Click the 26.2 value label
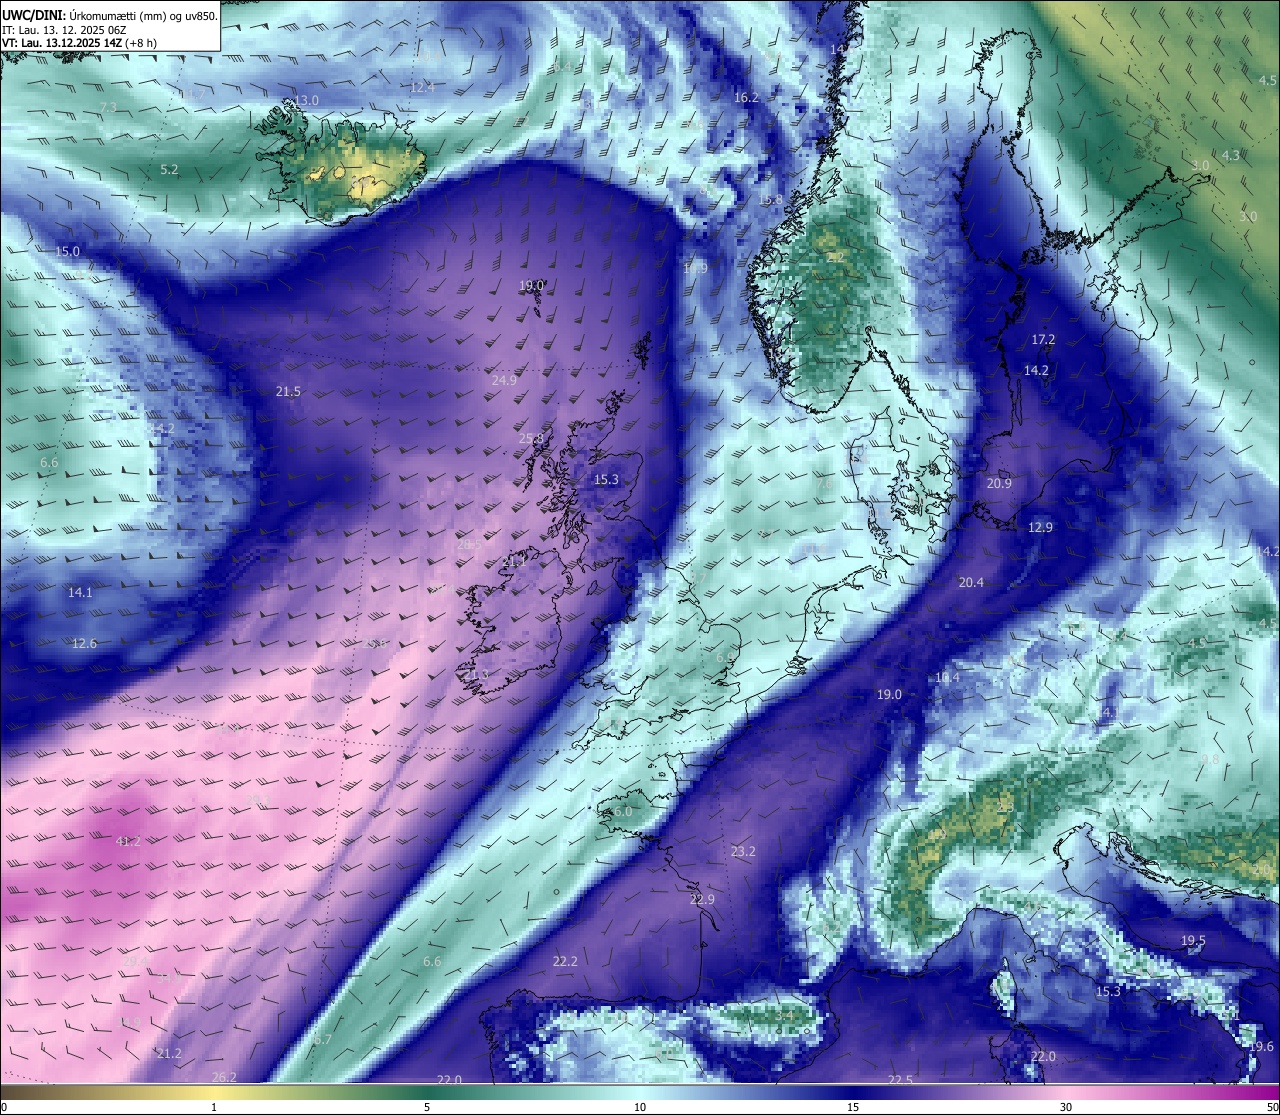The height and width of the screenshot is (1115, 1280). tap(224, 1077)
